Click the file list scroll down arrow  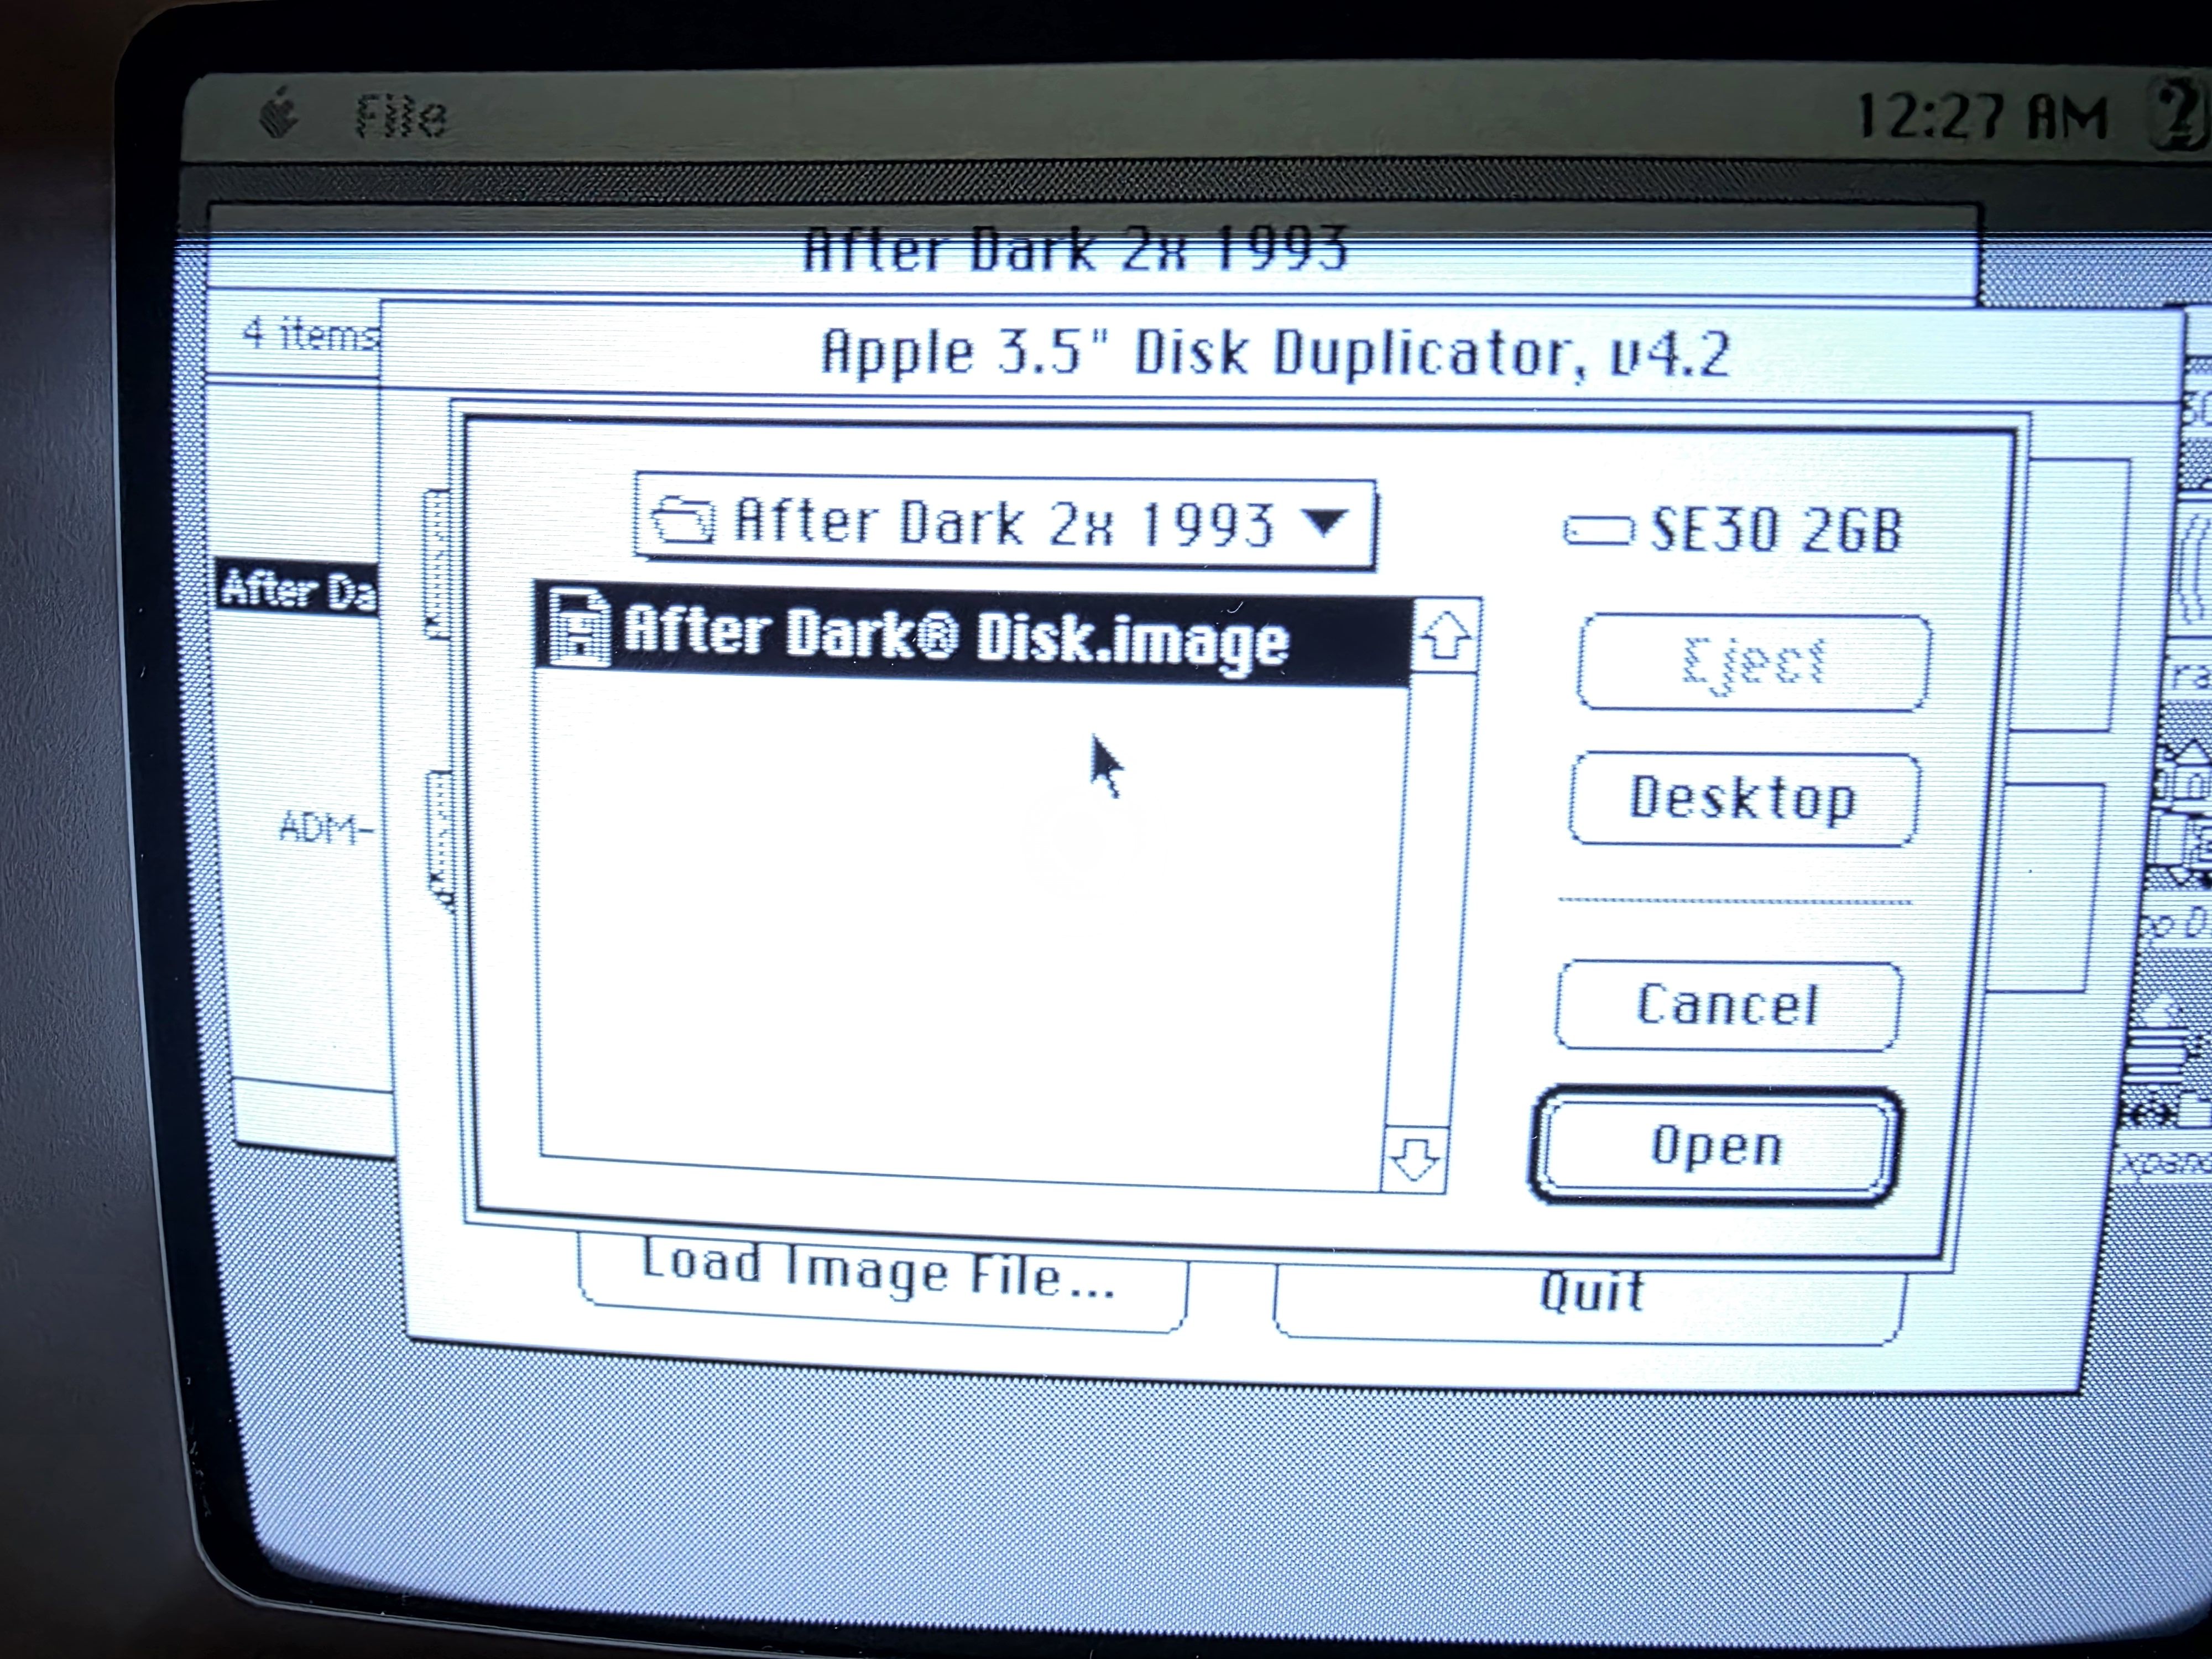pos(1414,1160)
